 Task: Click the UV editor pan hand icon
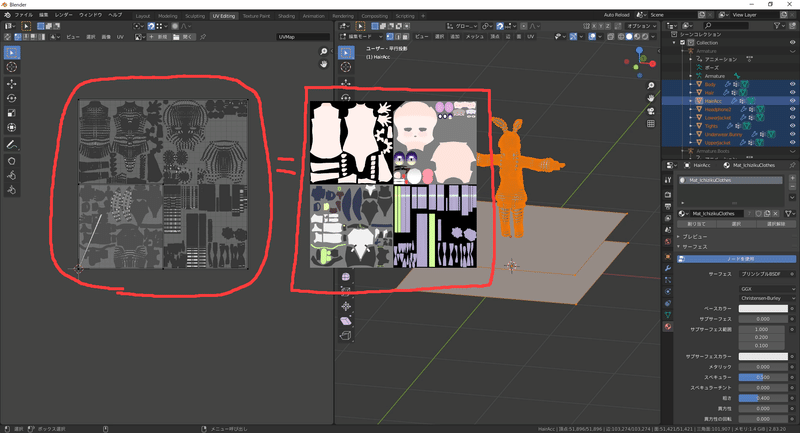click(323, 64)
